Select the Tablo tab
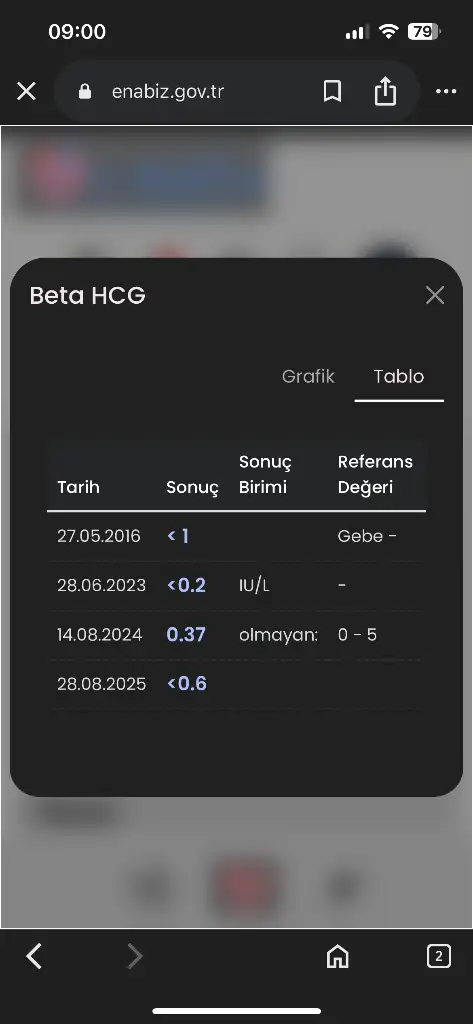473x1024 pixels. click(x=399, y=376)
